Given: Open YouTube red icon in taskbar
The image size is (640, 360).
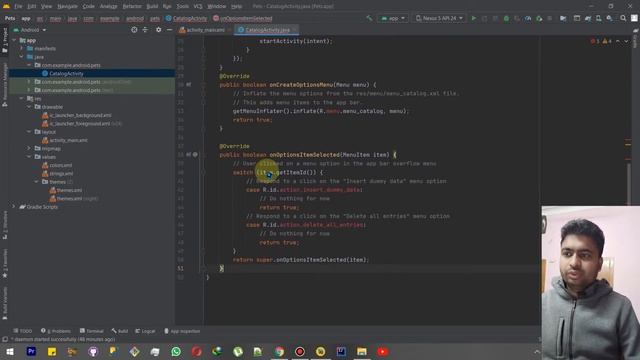Looking at the screenshot, I should [382, 351].
